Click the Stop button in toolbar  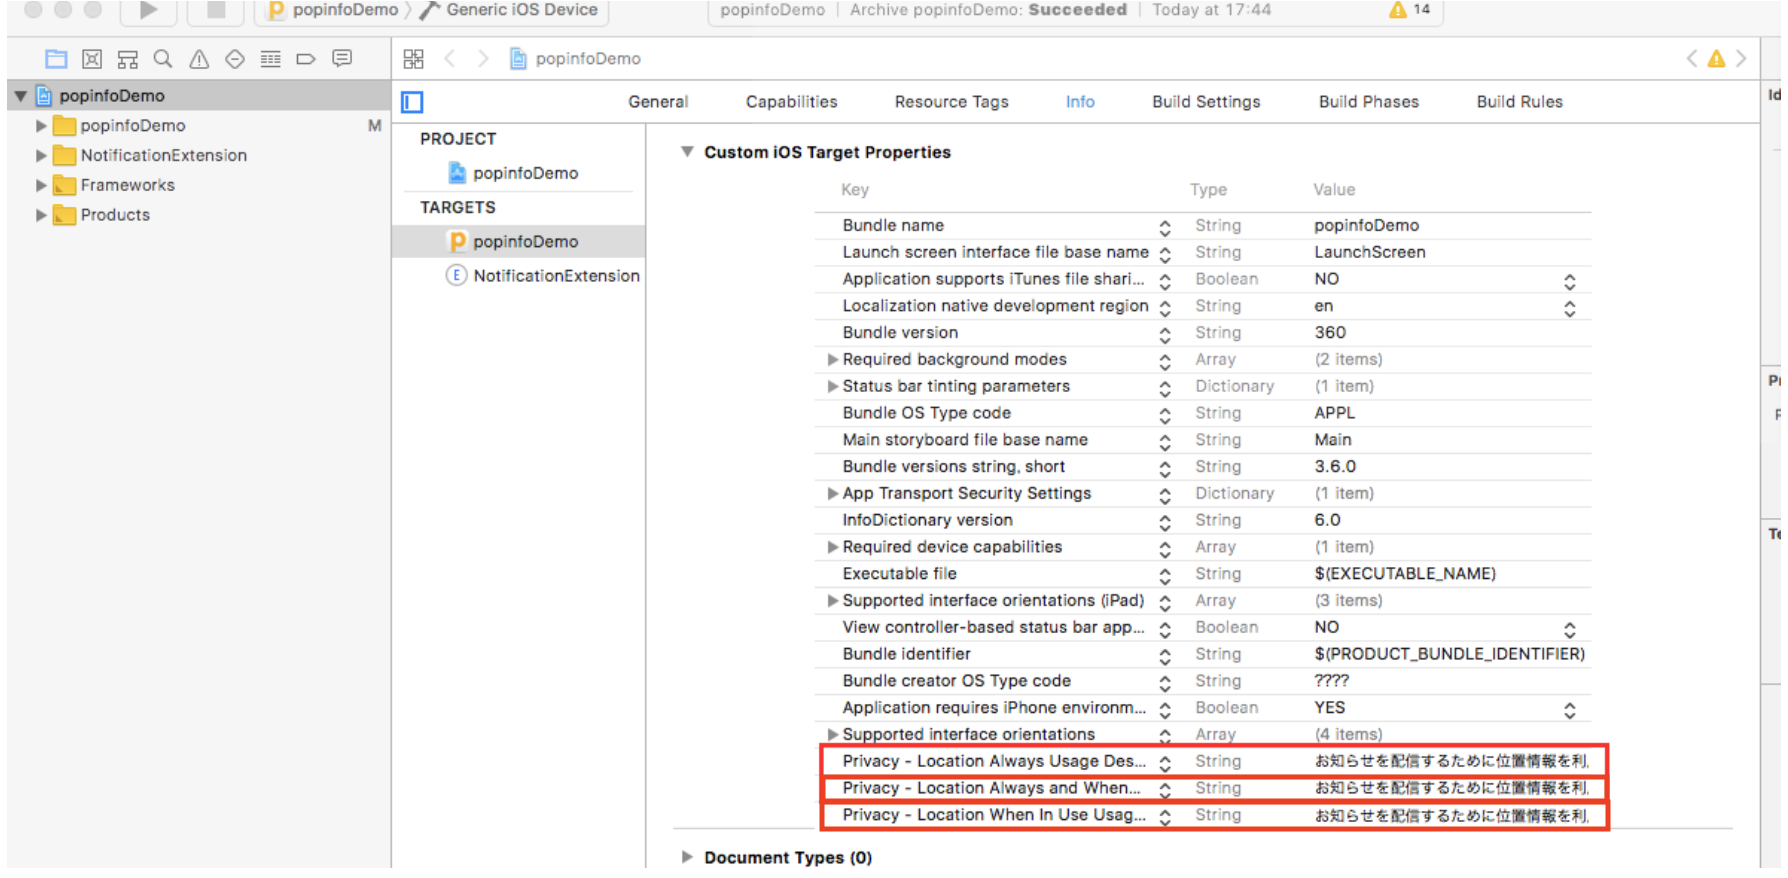(x=215, y=11)
